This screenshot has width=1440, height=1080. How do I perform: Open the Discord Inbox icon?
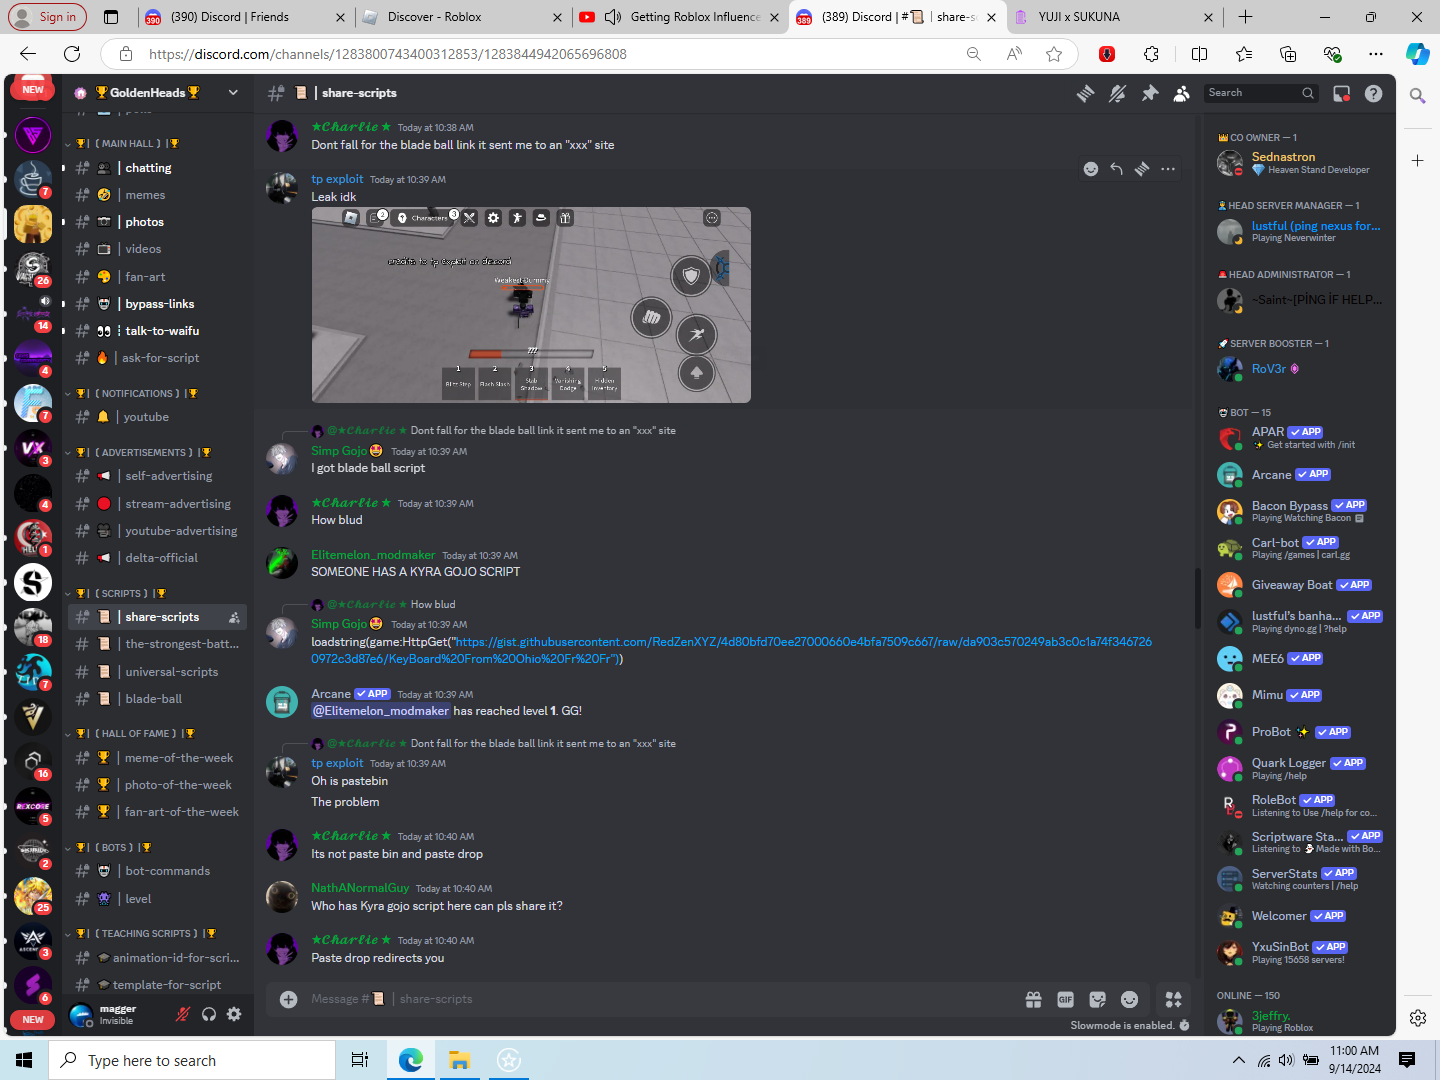pyautogui.click(x=1342, y=93)
